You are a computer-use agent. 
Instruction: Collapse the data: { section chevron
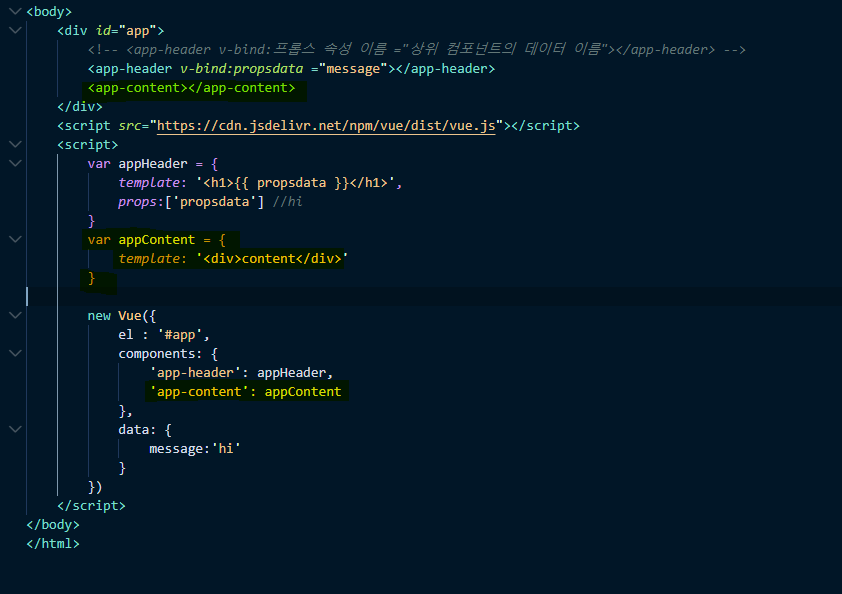(x=15, y=429)
